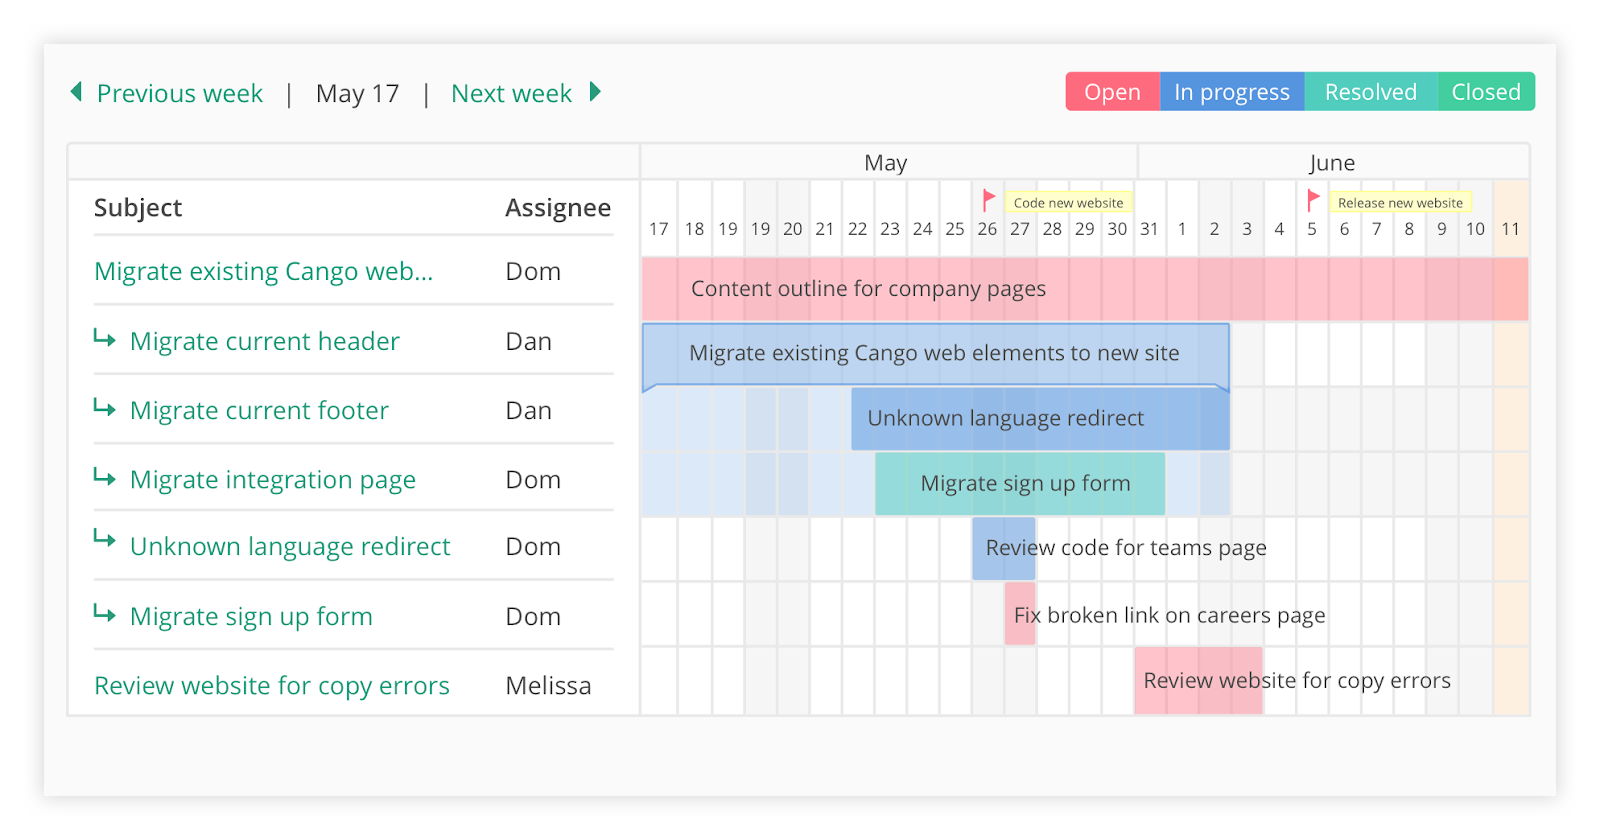Select the "Migrate sign up form" Gantt bar
The image size is (1600, 840).
1020,483
